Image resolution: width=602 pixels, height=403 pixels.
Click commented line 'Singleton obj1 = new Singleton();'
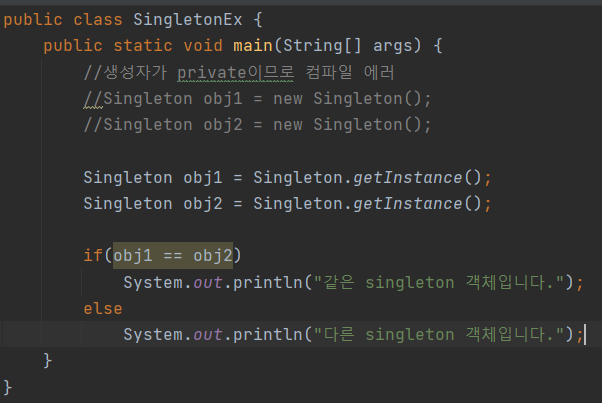[x=258, y=99]
